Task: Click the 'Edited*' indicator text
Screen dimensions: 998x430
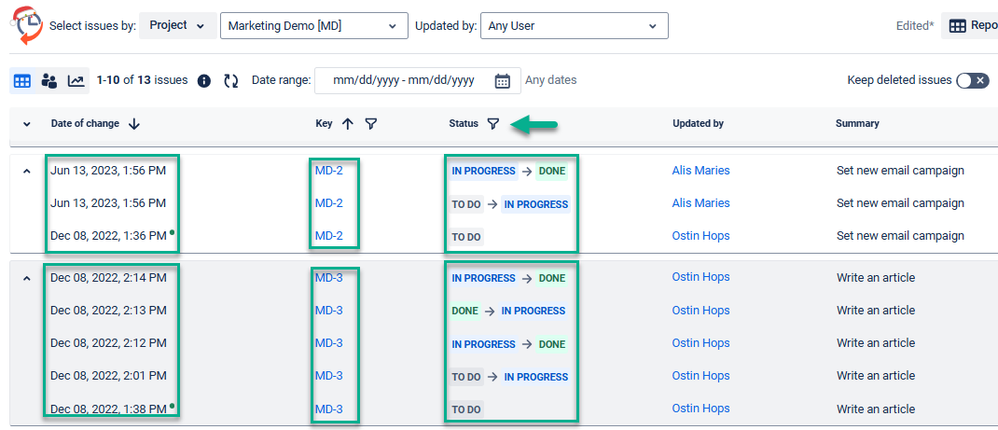Action: point(915,25)
